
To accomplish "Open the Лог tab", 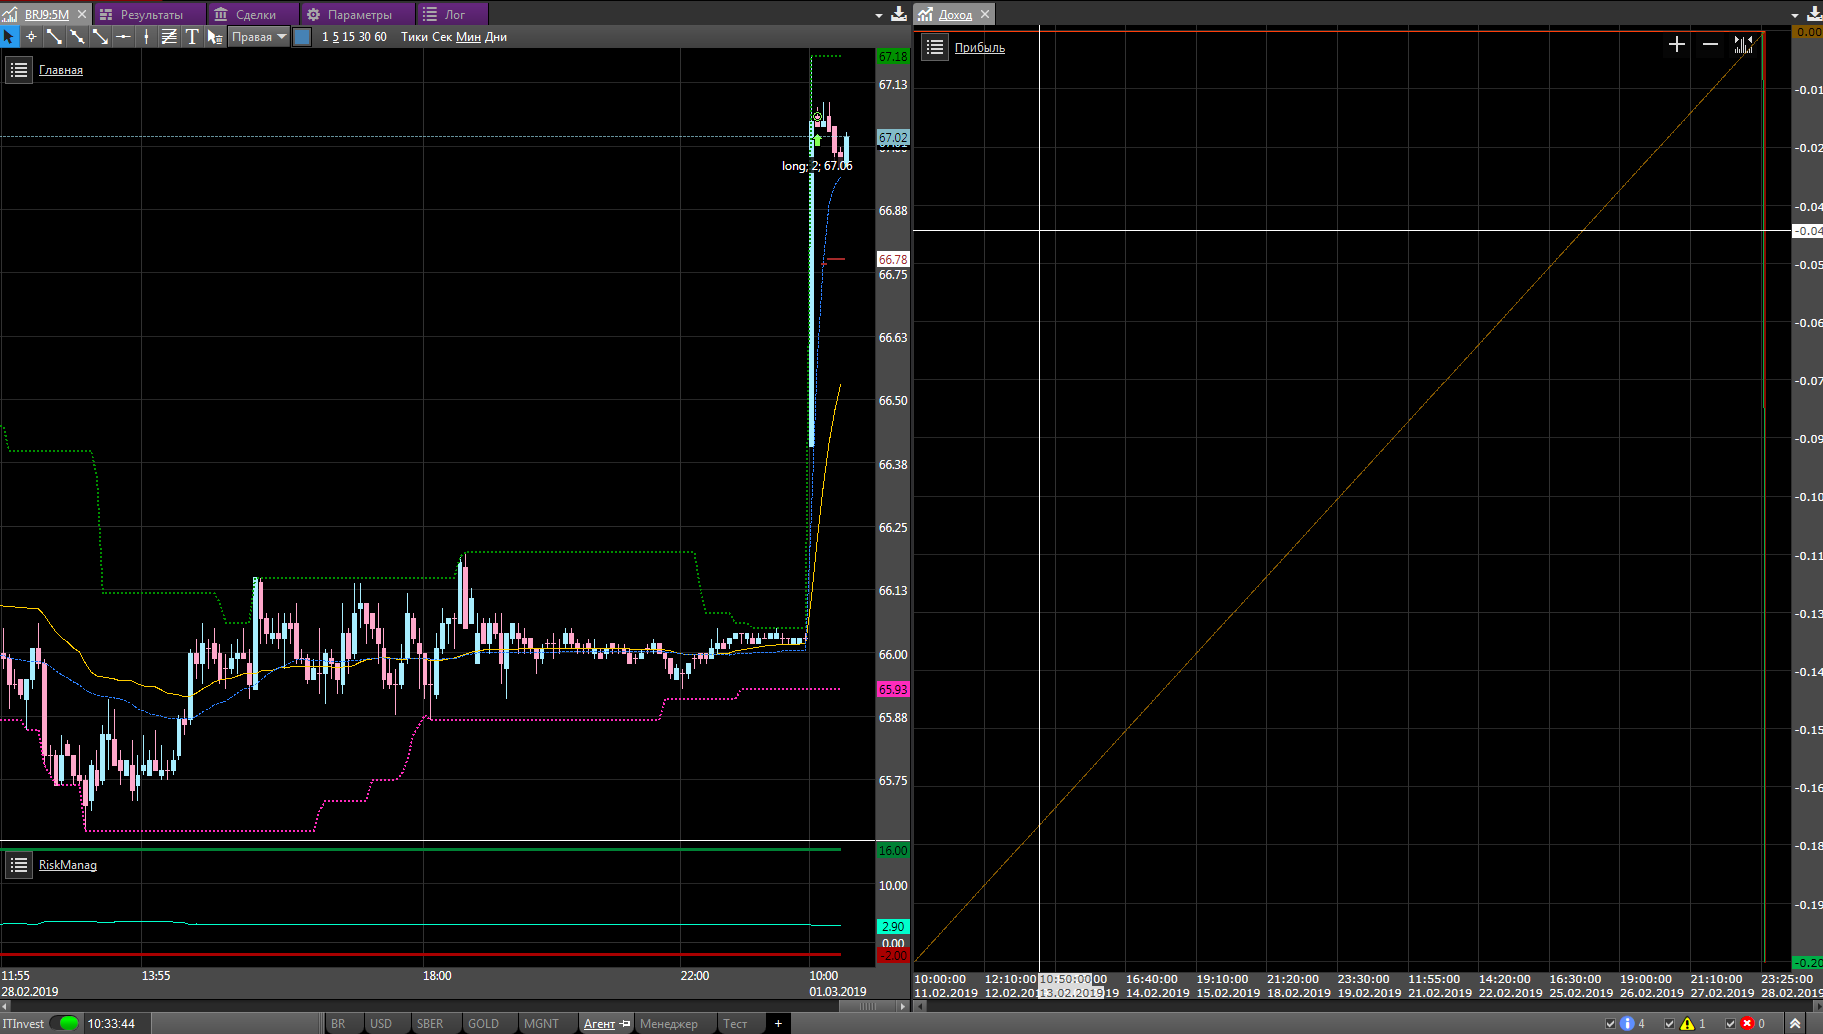I will click(x=454, y=14).
